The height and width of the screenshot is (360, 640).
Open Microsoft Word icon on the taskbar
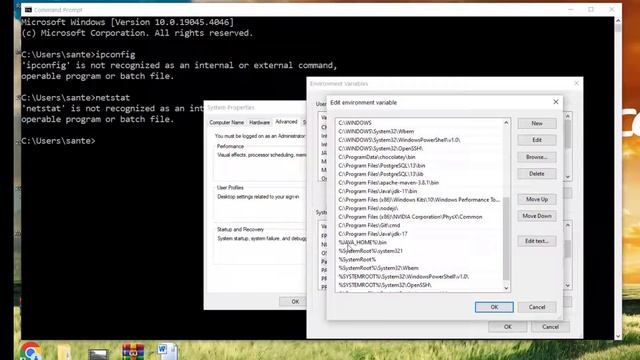point(167,351)
